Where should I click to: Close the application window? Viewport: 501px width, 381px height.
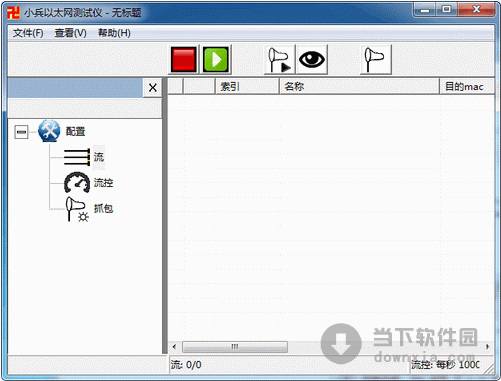476,10
